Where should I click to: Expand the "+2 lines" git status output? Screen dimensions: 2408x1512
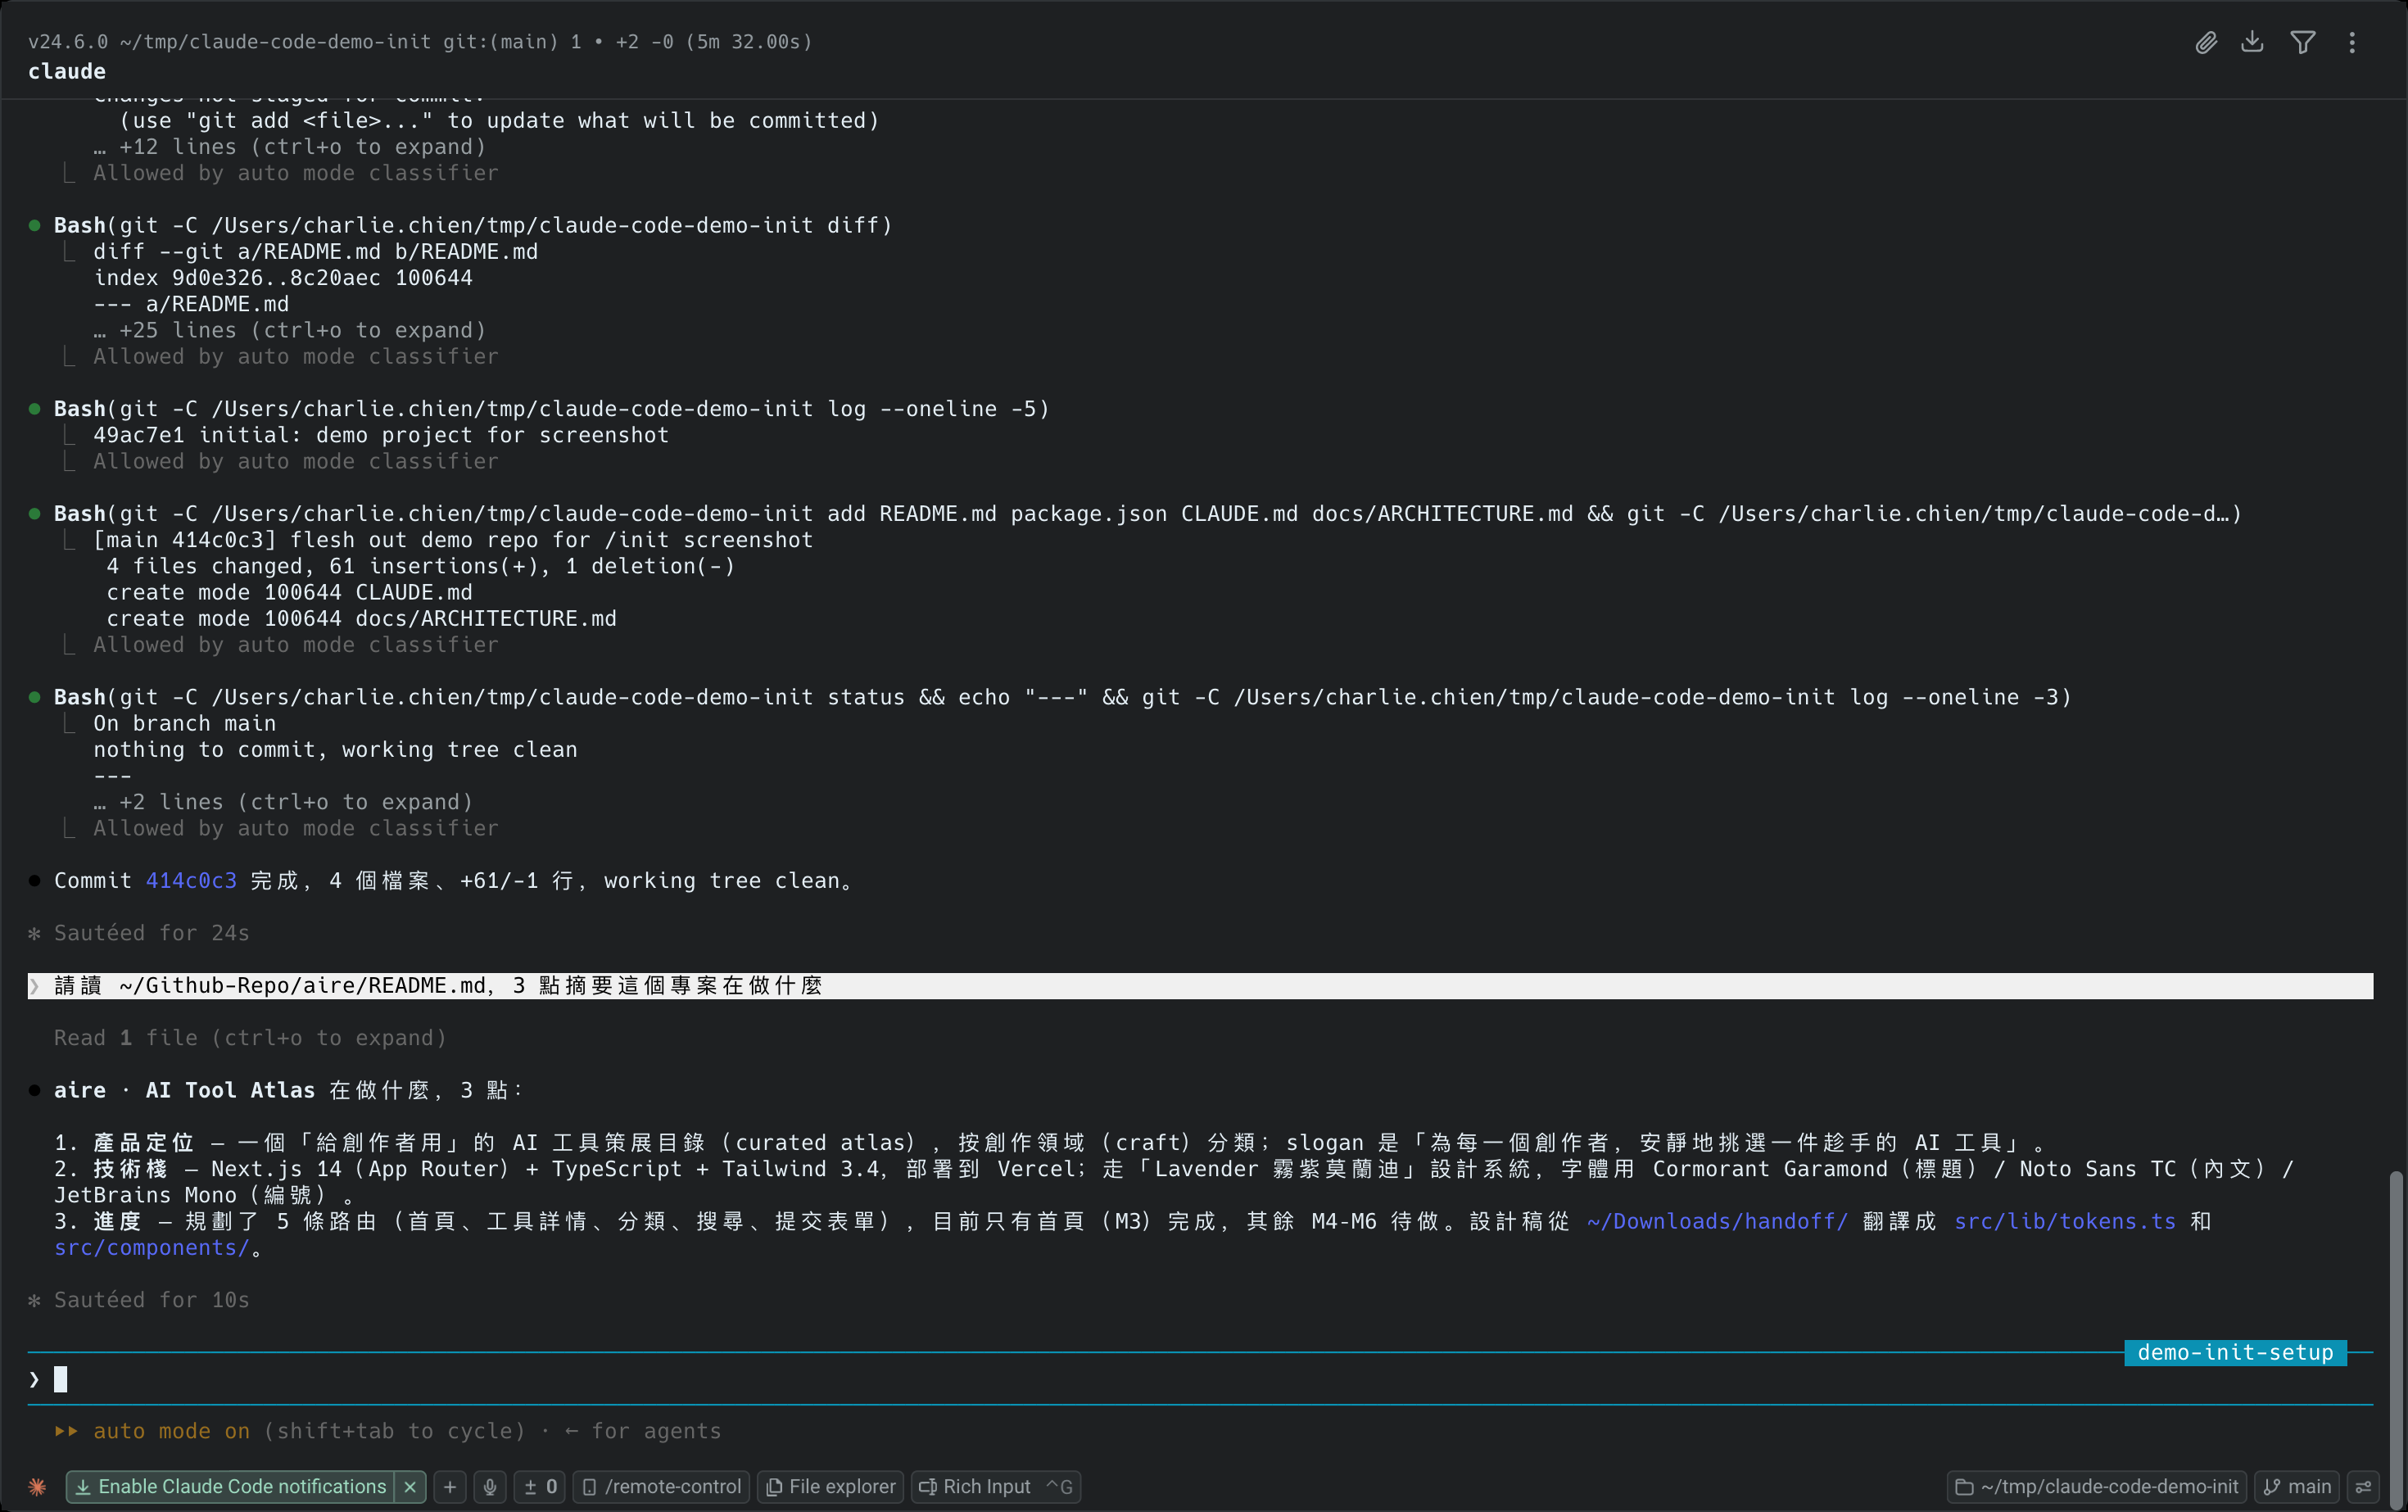283,802
